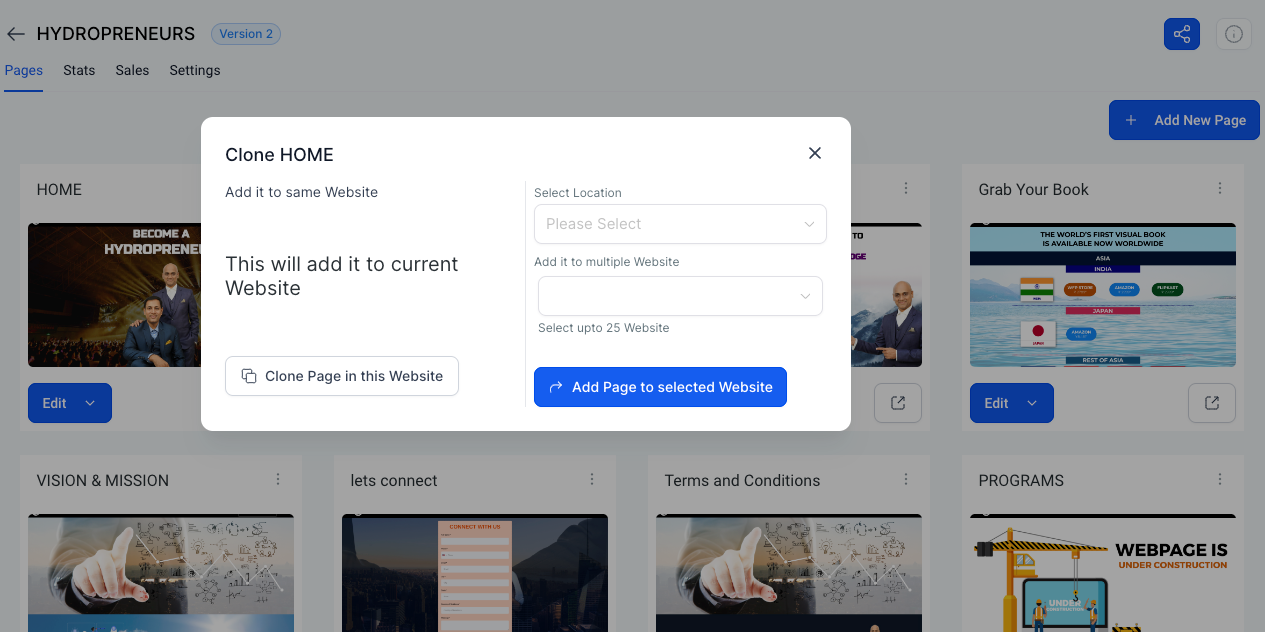Switch to the Settings tab
The width and height of the screenshot is (1265, 632).
tap(194, 70)
